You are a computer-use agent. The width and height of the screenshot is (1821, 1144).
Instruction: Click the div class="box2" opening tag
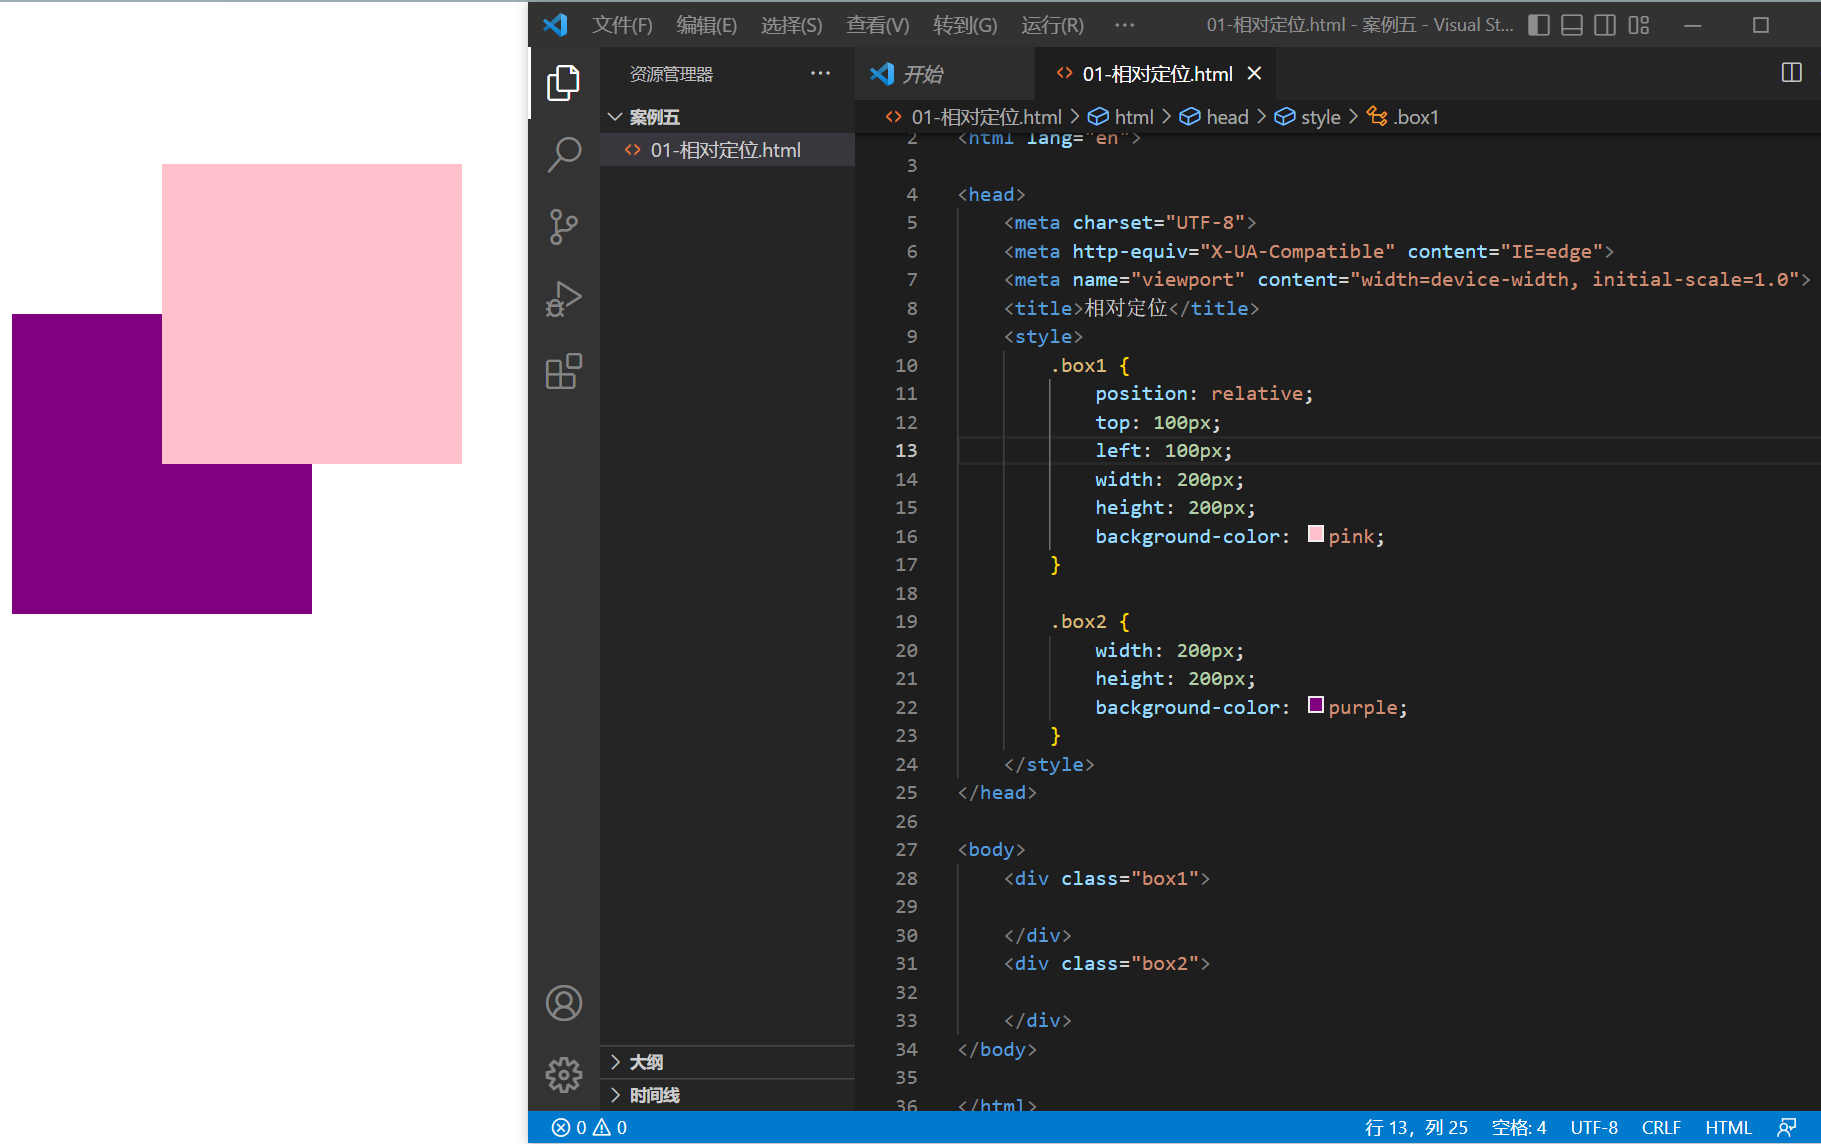tap(1107, 964)
